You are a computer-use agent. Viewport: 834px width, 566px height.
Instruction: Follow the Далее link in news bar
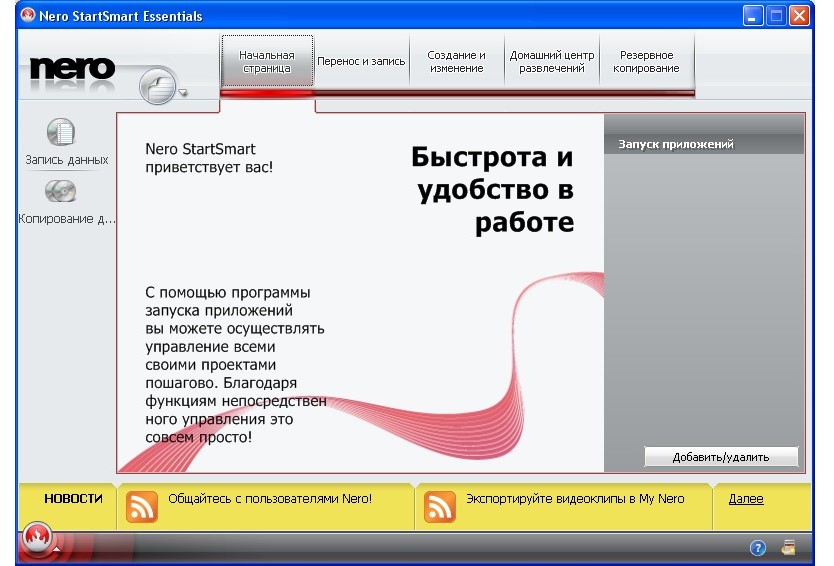tap(745, 498)
